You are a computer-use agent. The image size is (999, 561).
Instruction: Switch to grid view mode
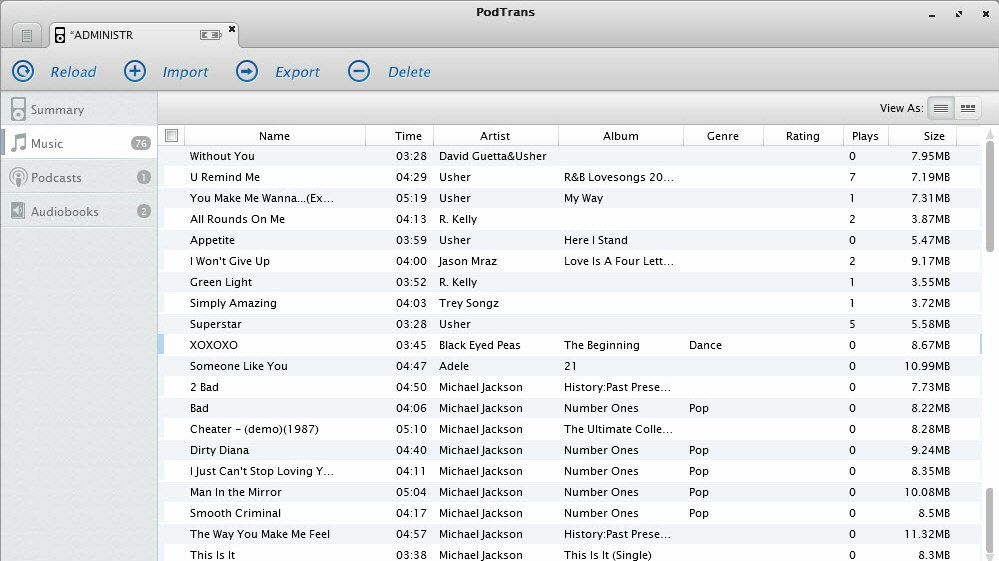pos(968,108)
